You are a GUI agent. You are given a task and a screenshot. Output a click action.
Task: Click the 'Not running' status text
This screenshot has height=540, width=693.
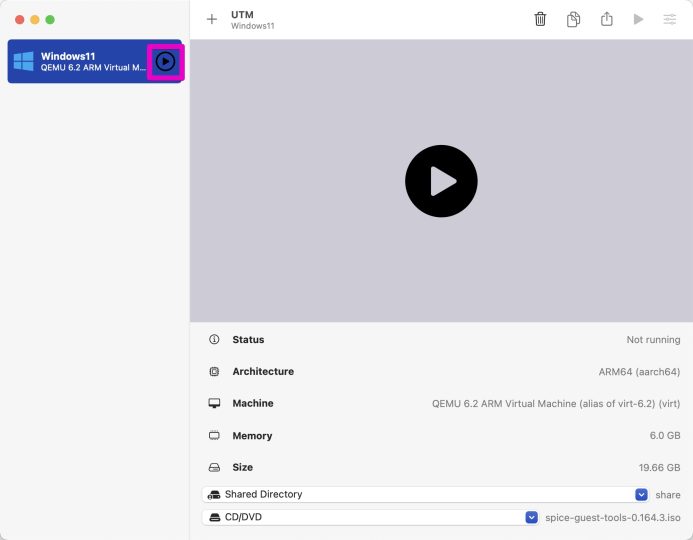[x=653, y=339]
